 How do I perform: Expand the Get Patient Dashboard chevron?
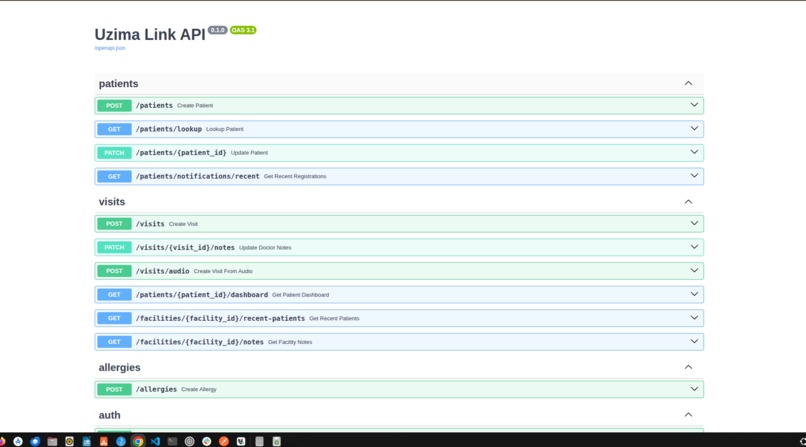(x=694, y=294)
